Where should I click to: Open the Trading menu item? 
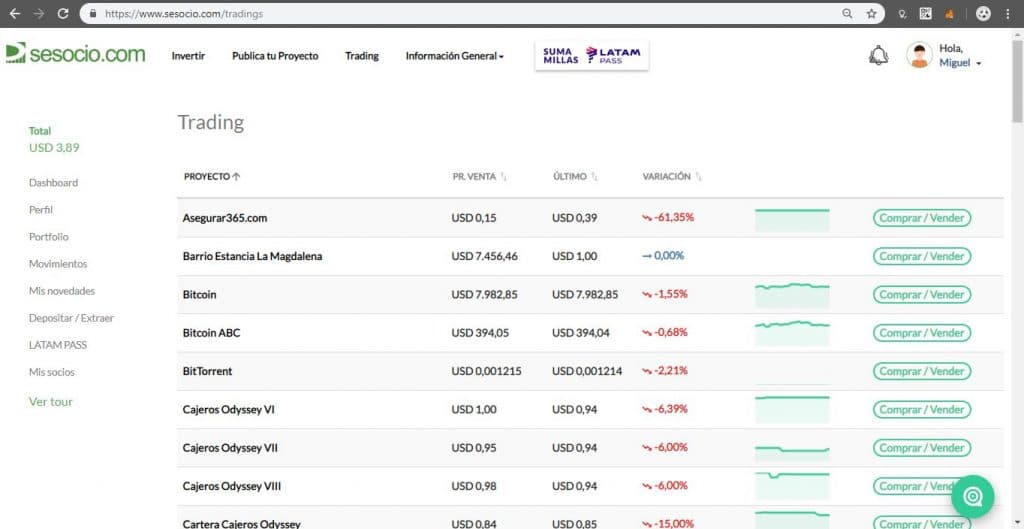[362, 56]
